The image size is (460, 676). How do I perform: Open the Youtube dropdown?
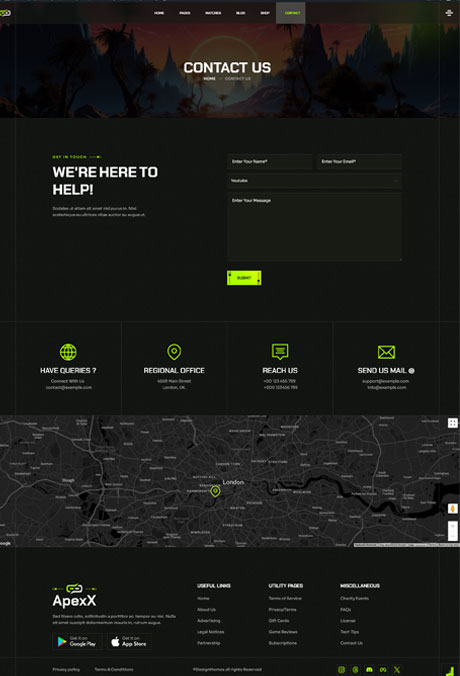tap(314, 181)
